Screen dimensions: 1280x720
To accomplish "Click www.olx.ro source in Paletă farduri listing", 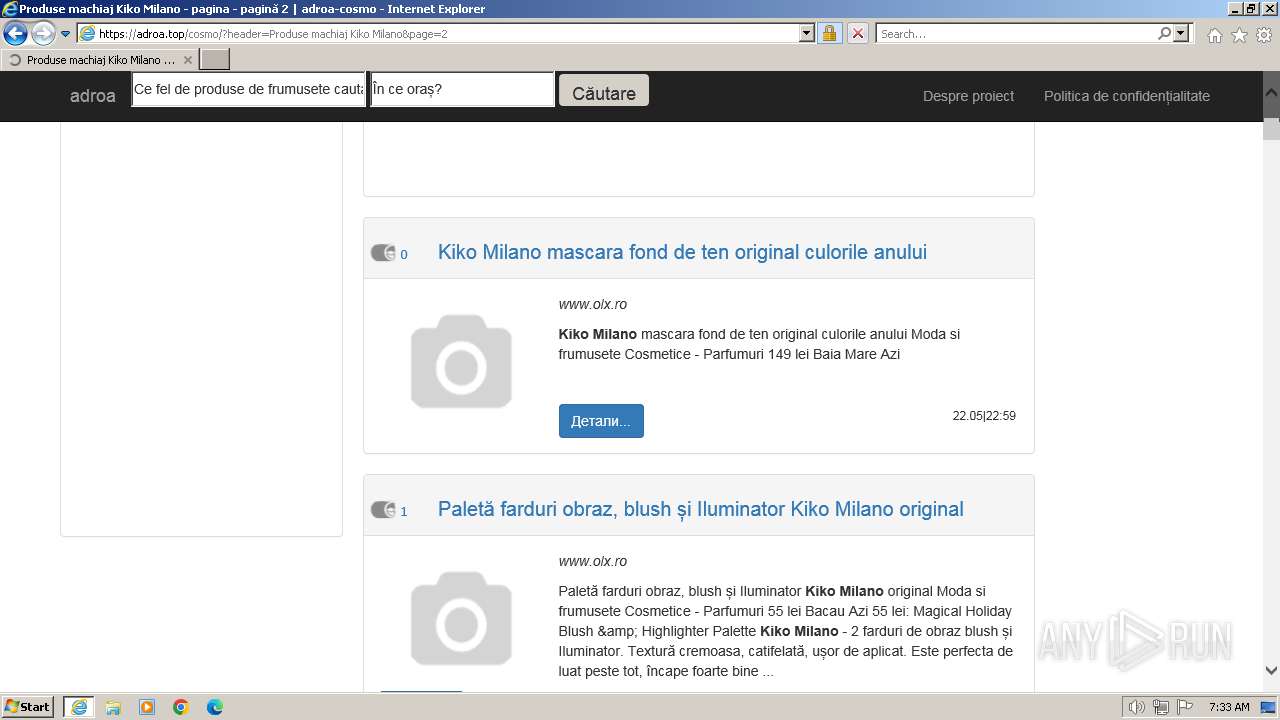I will point(593,561).
